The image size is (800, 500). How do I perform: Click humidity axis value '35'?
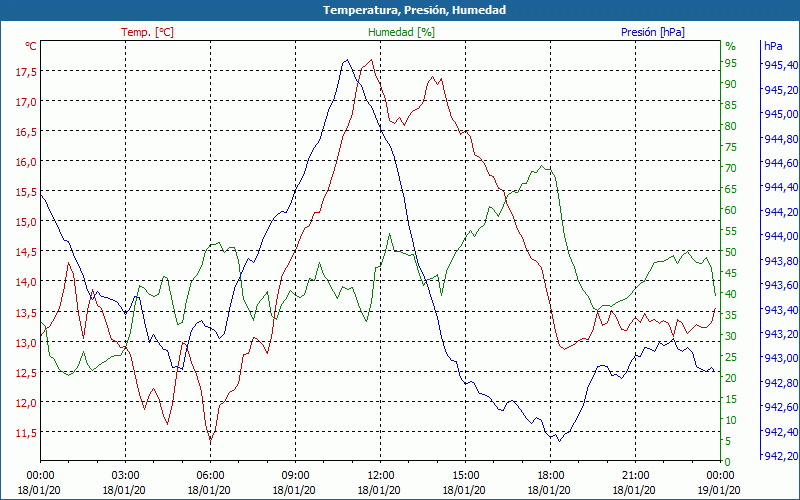pos(731,315)
